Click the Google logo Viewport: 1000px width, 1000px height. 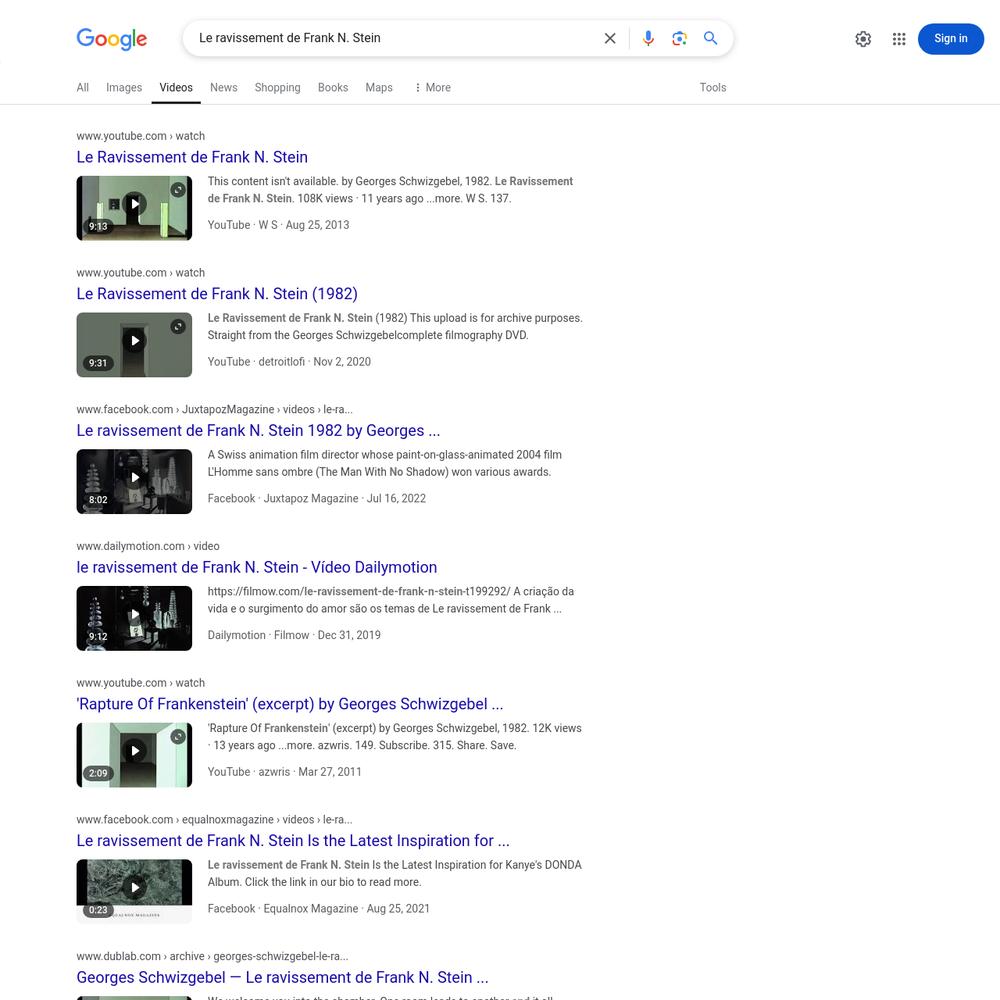112,38
